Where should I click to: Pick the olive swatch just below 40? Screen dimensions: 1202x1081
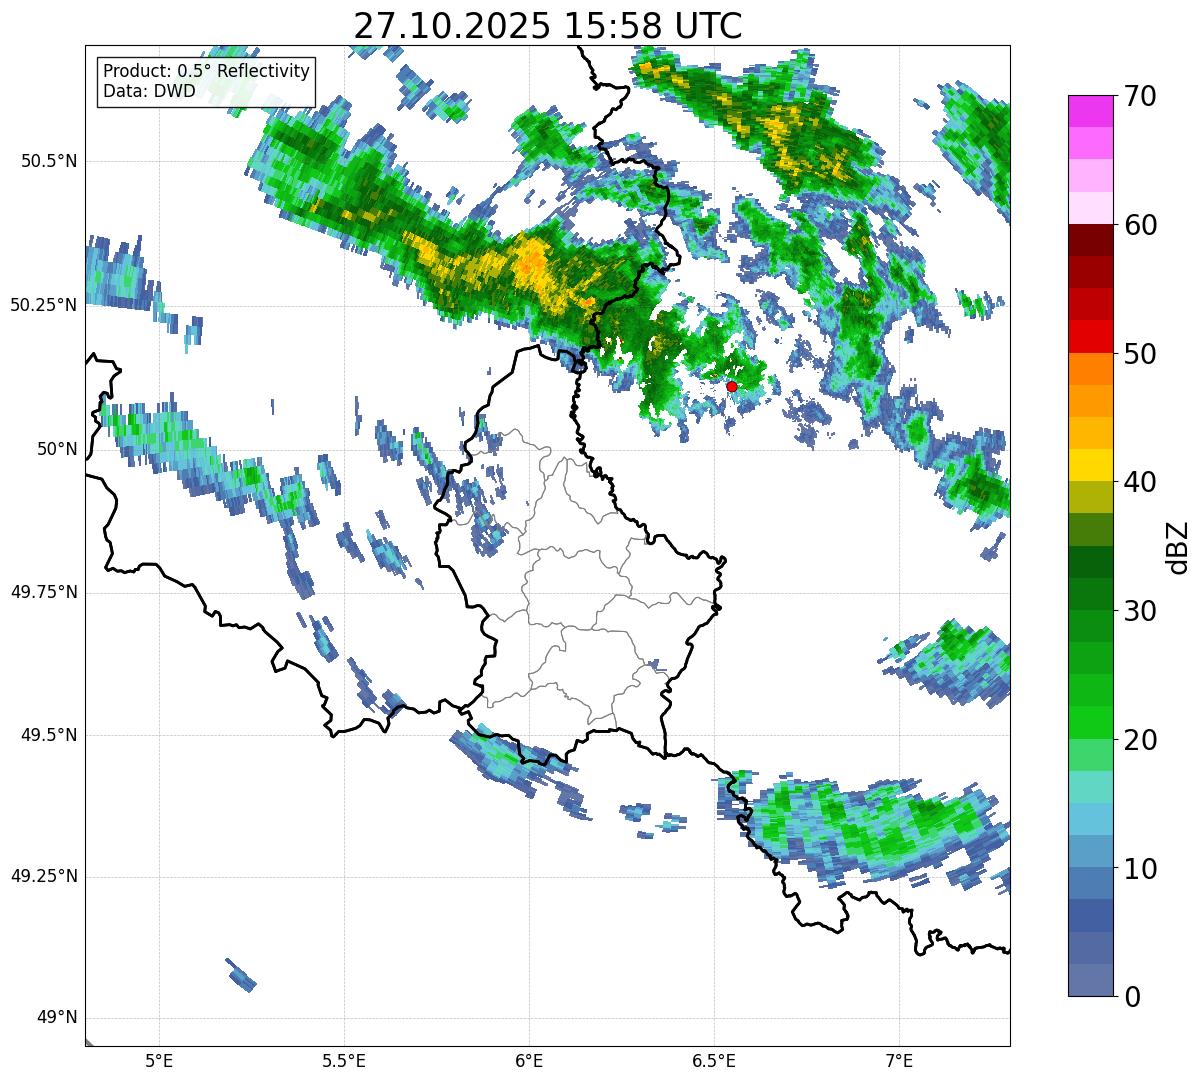click(x=1090, y=498)
